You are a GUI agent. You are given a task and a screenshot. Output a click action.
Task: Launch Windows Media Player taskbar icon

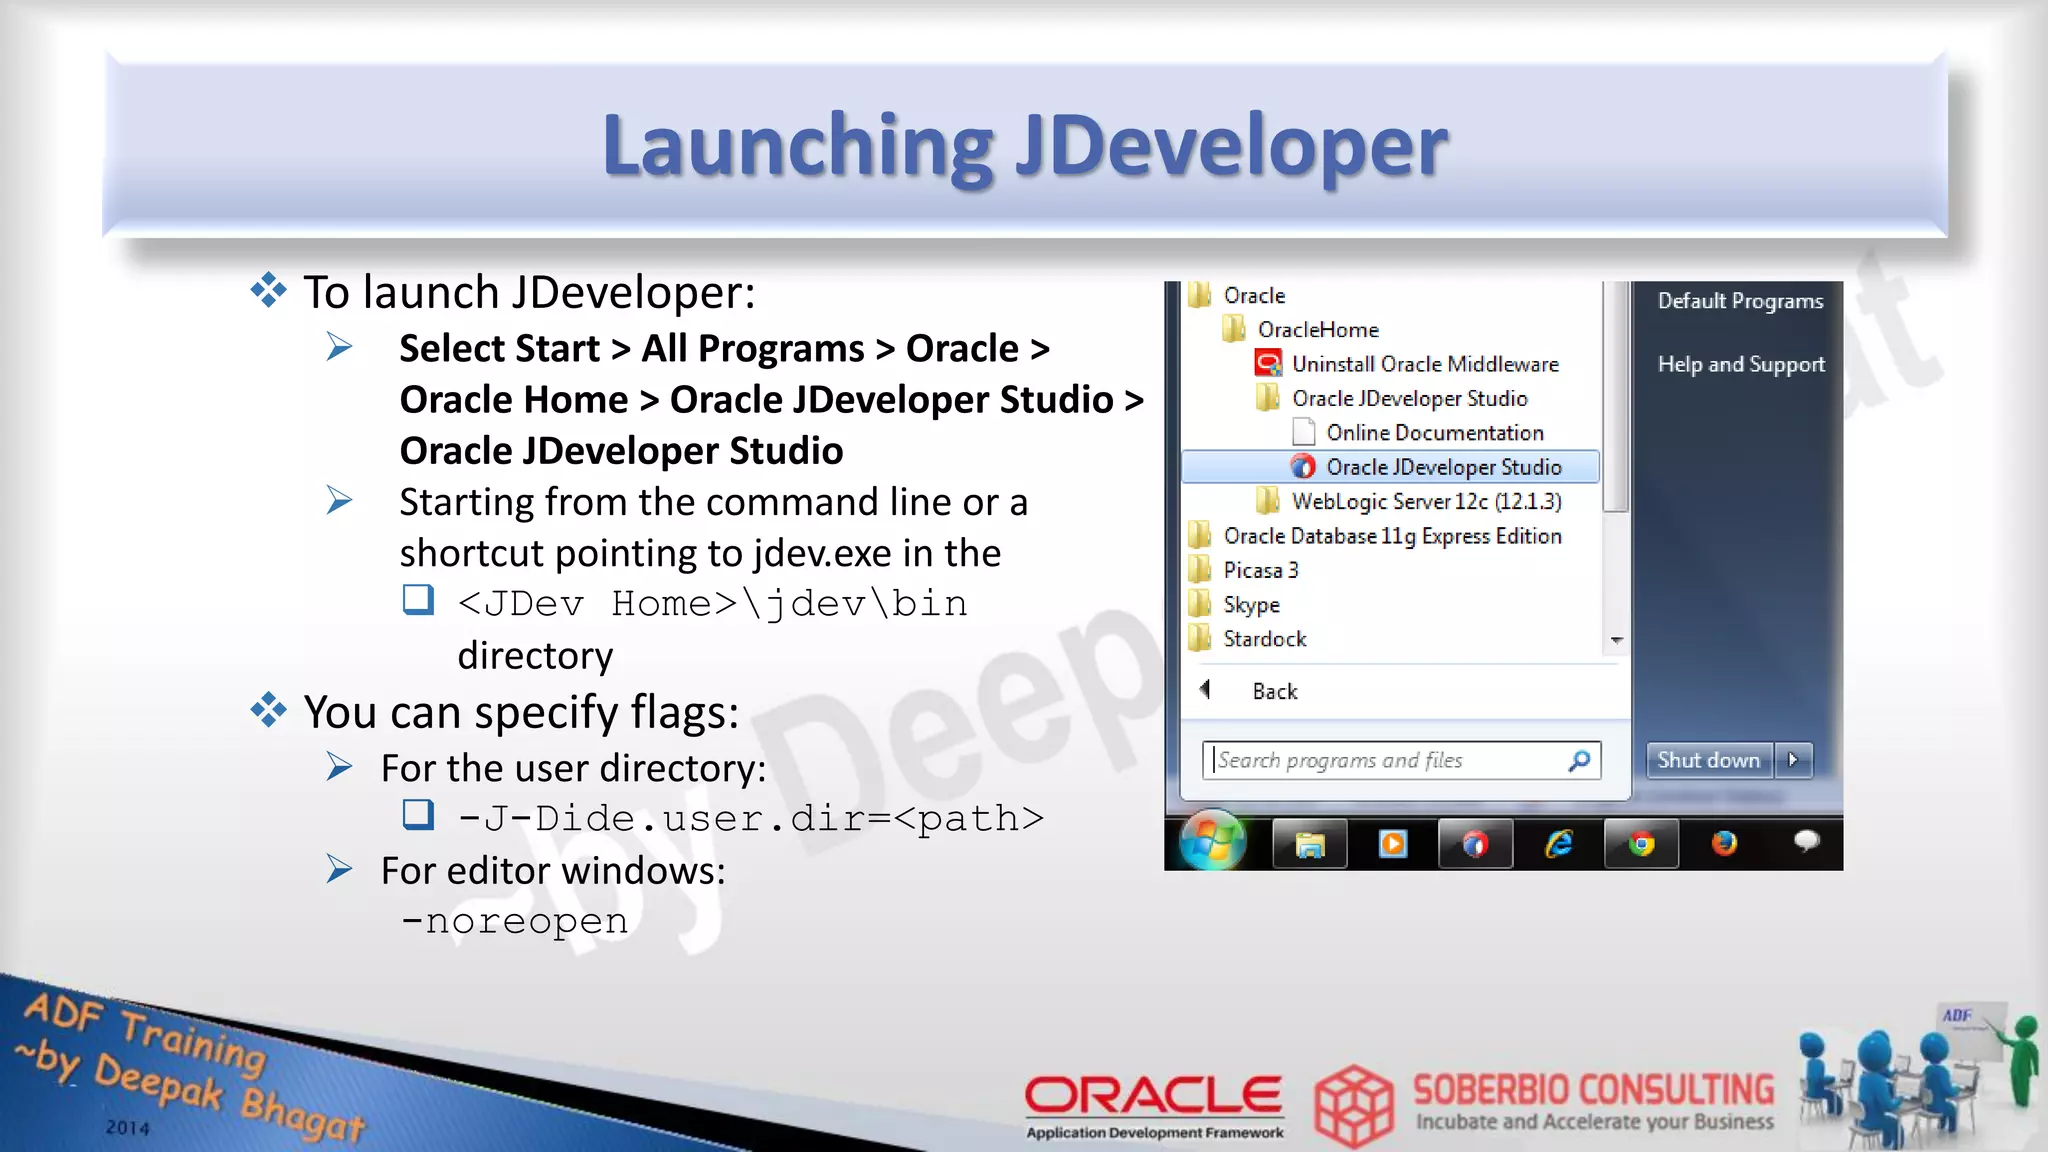point(1392,845)
